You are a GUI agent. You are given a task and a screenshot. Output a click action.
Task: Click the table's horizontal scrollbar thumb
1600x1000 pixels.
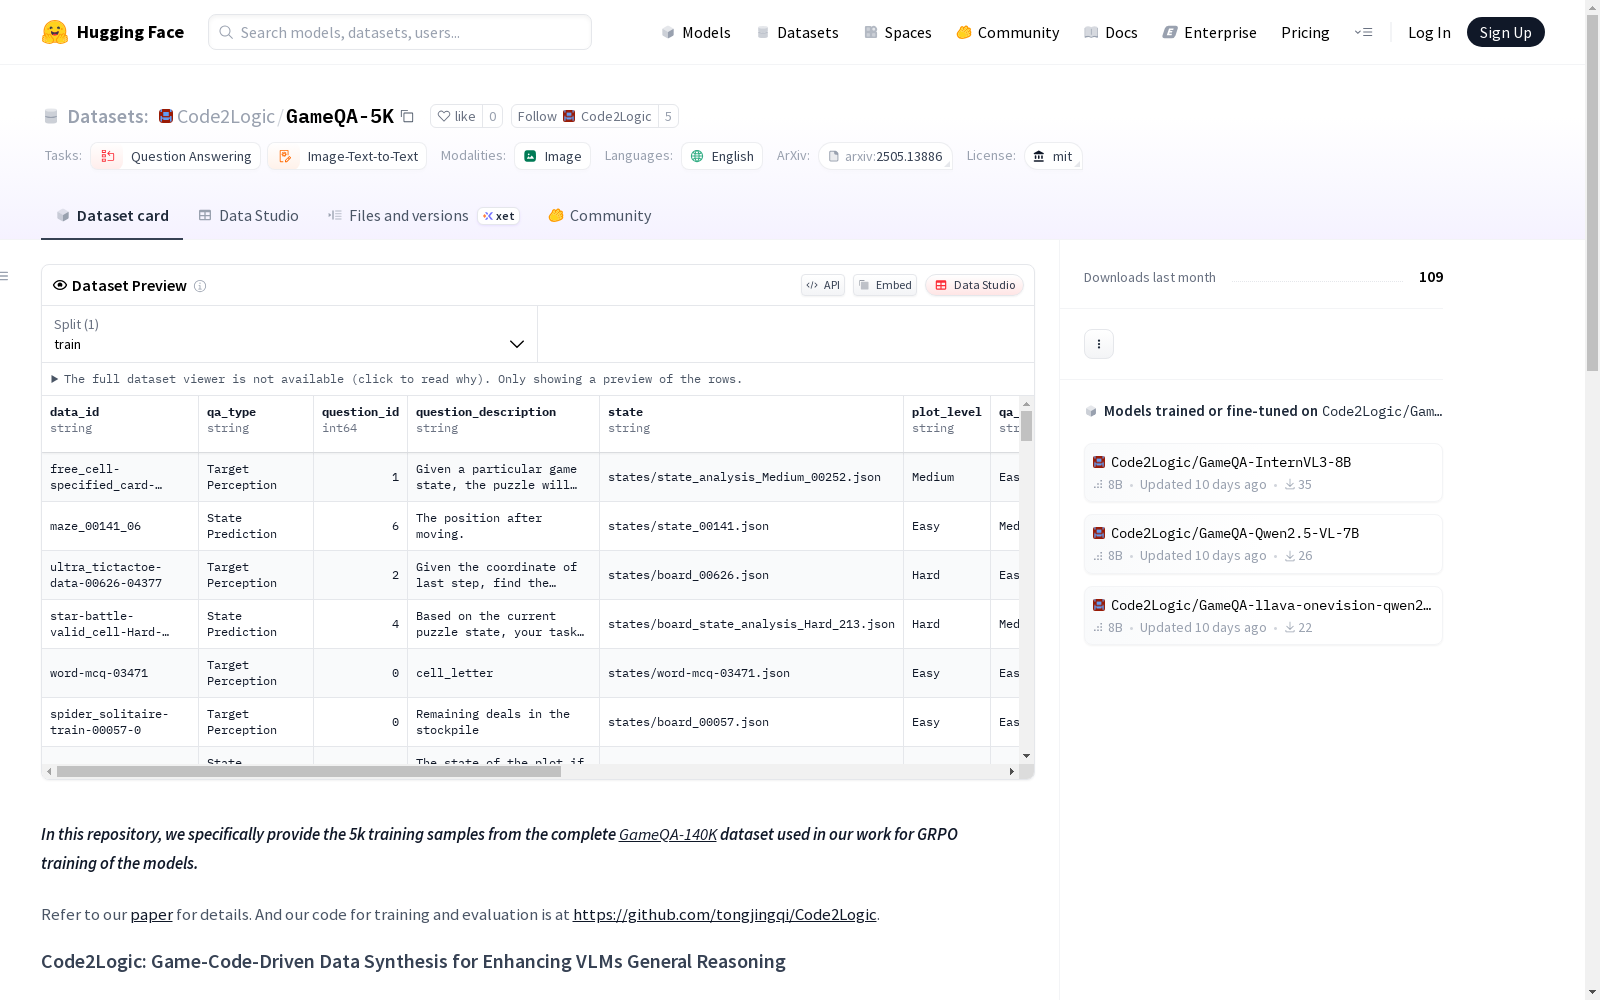[x=309, y=772]
